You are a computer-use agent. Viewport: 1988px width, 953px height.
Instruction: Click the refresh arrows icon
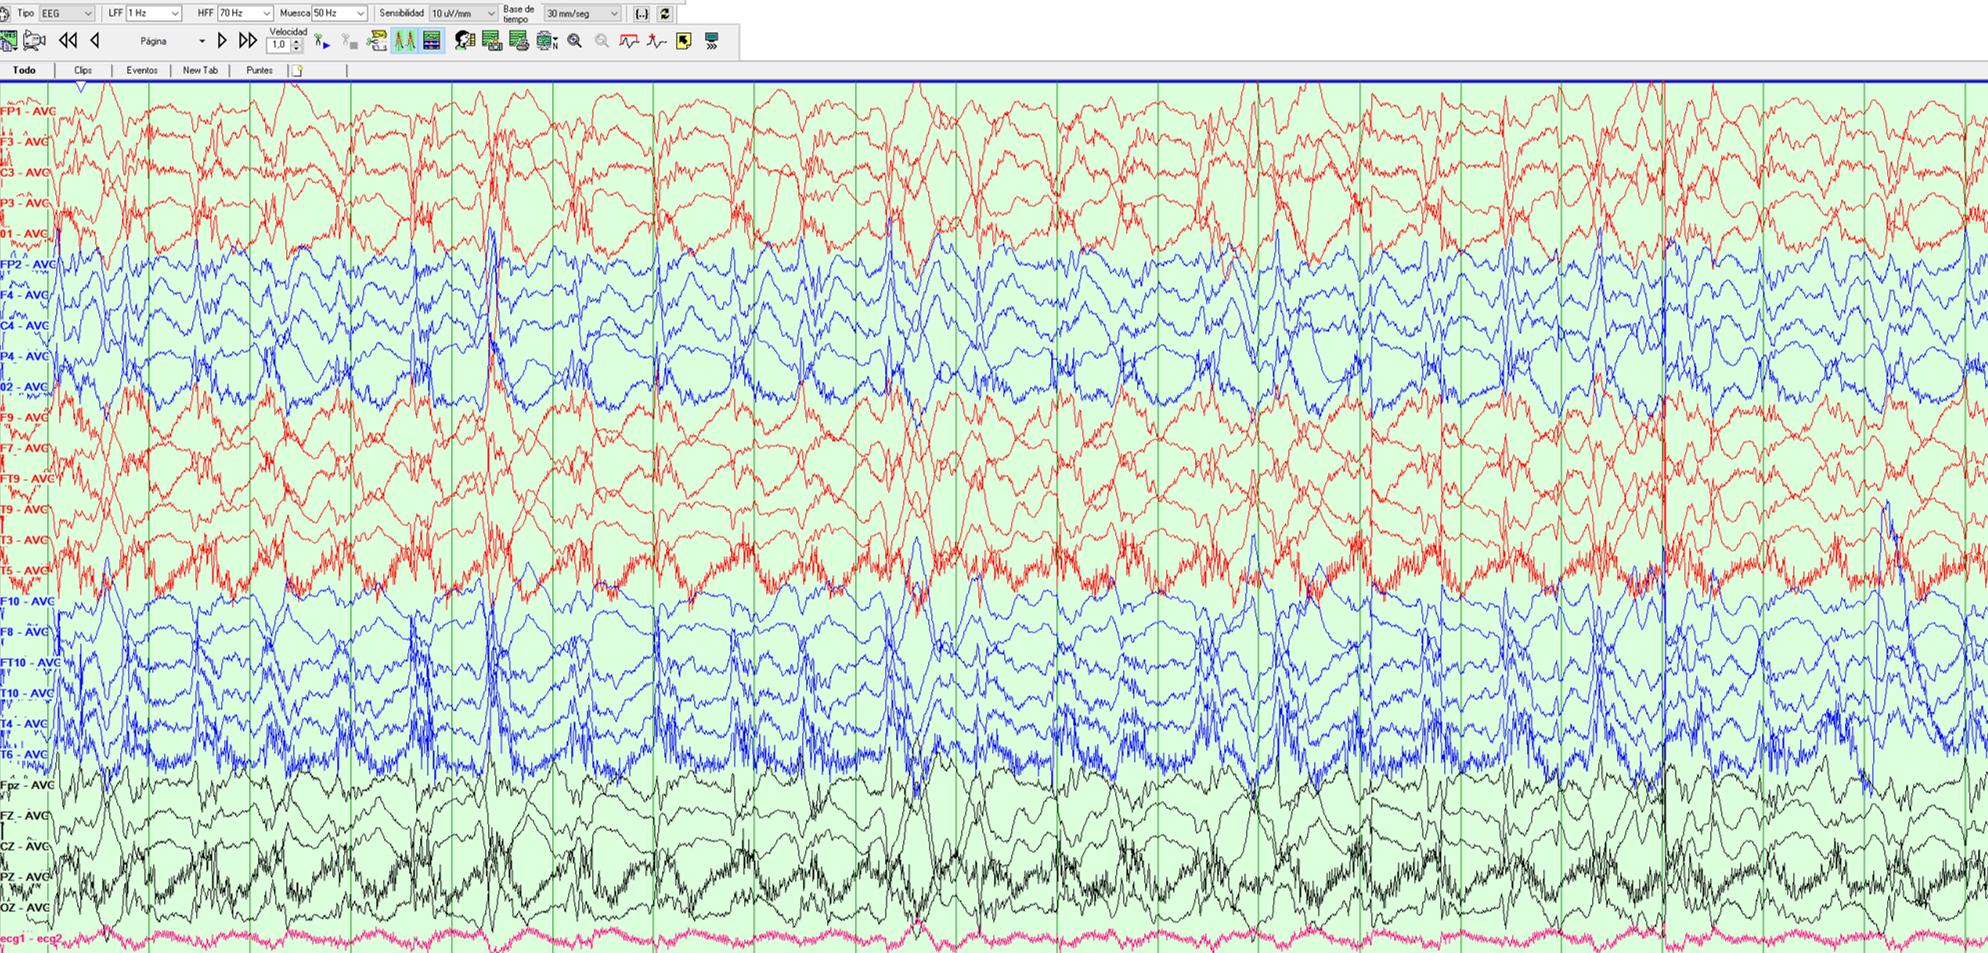pos(665,14)
